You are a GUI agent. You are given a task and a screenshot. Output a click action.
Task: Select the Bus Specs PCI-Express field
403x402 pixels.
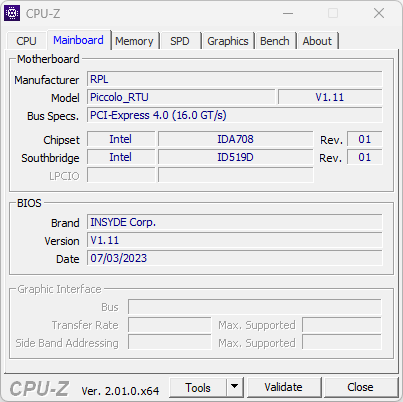[x=235, y=115]
